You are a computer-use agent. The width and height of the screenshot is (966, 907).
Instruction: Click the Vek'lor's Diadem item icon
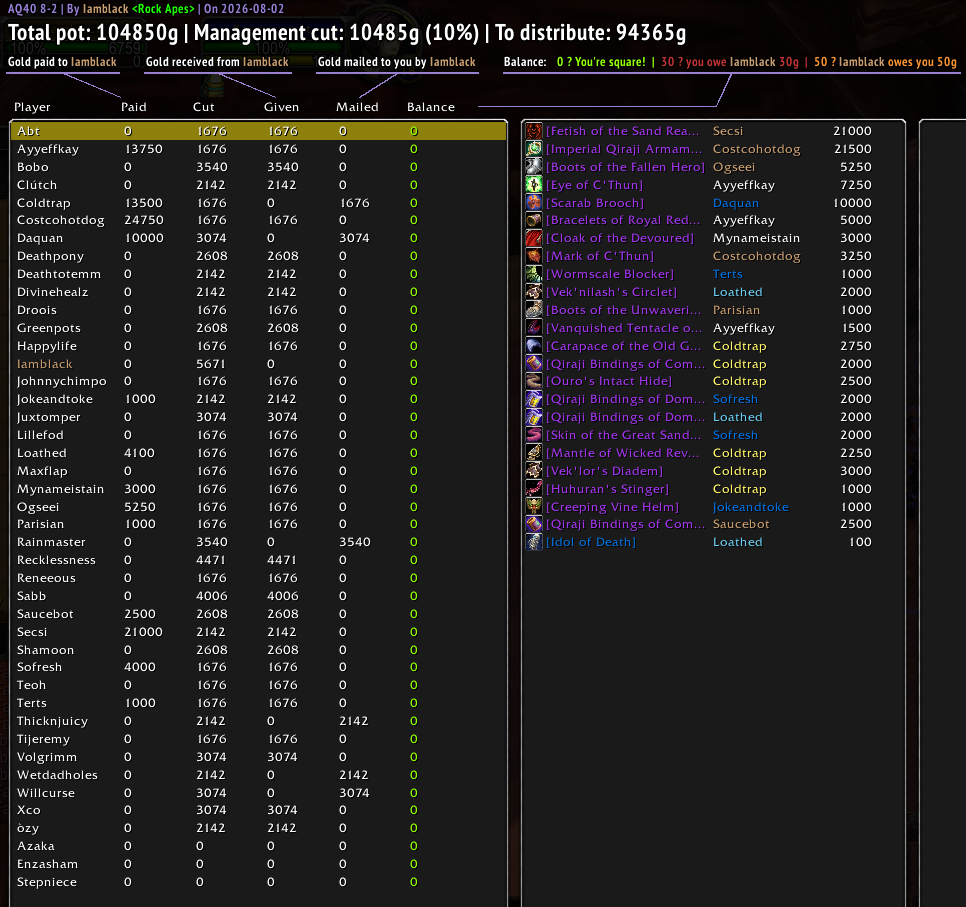pyautogui.click(x=534, y=470)
